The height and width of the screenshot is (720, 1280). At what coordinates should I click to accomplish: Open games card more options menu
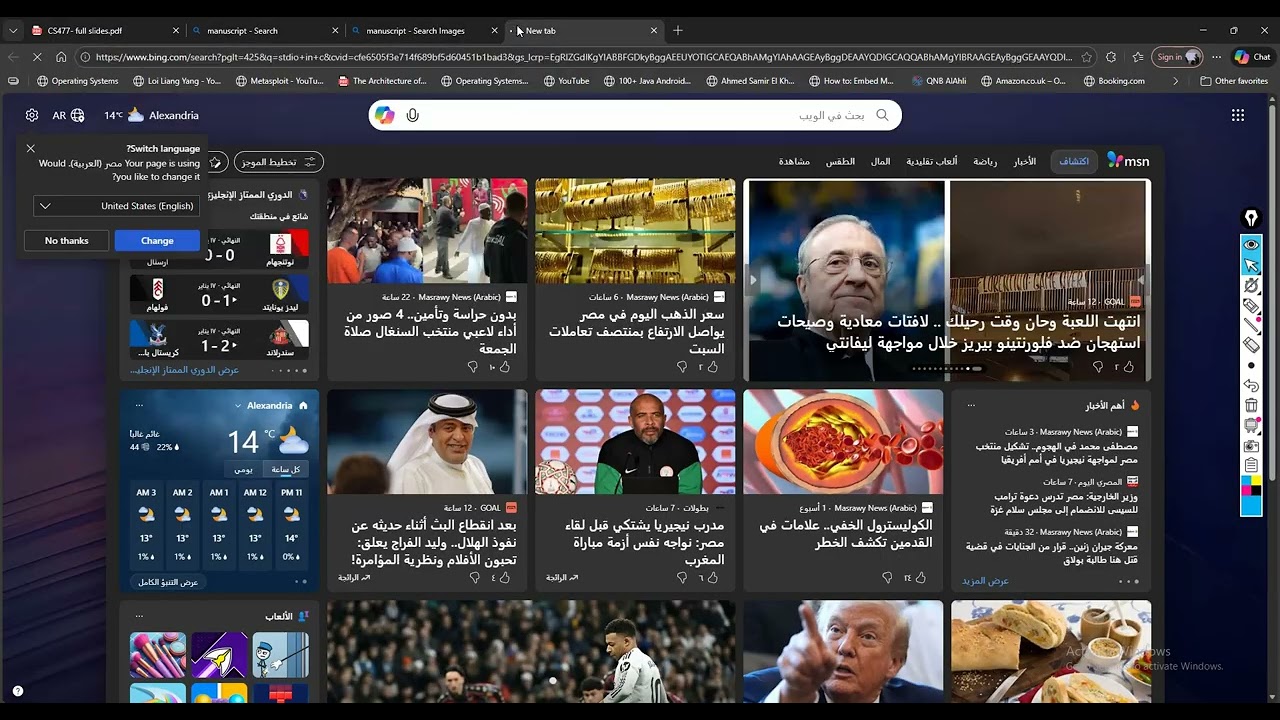coord(139,616)
